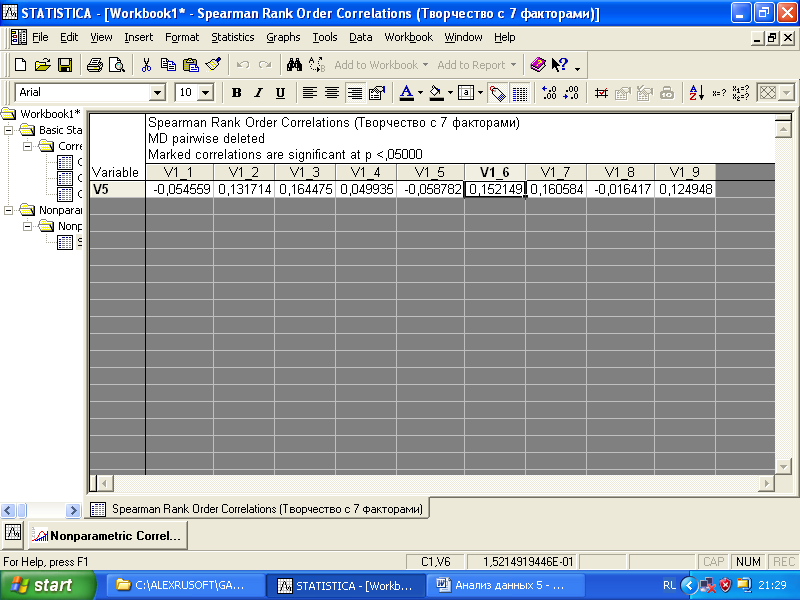
Task: Toggle the marking cells tag icon
Action: pyautogui.click(x=497, y=93)
